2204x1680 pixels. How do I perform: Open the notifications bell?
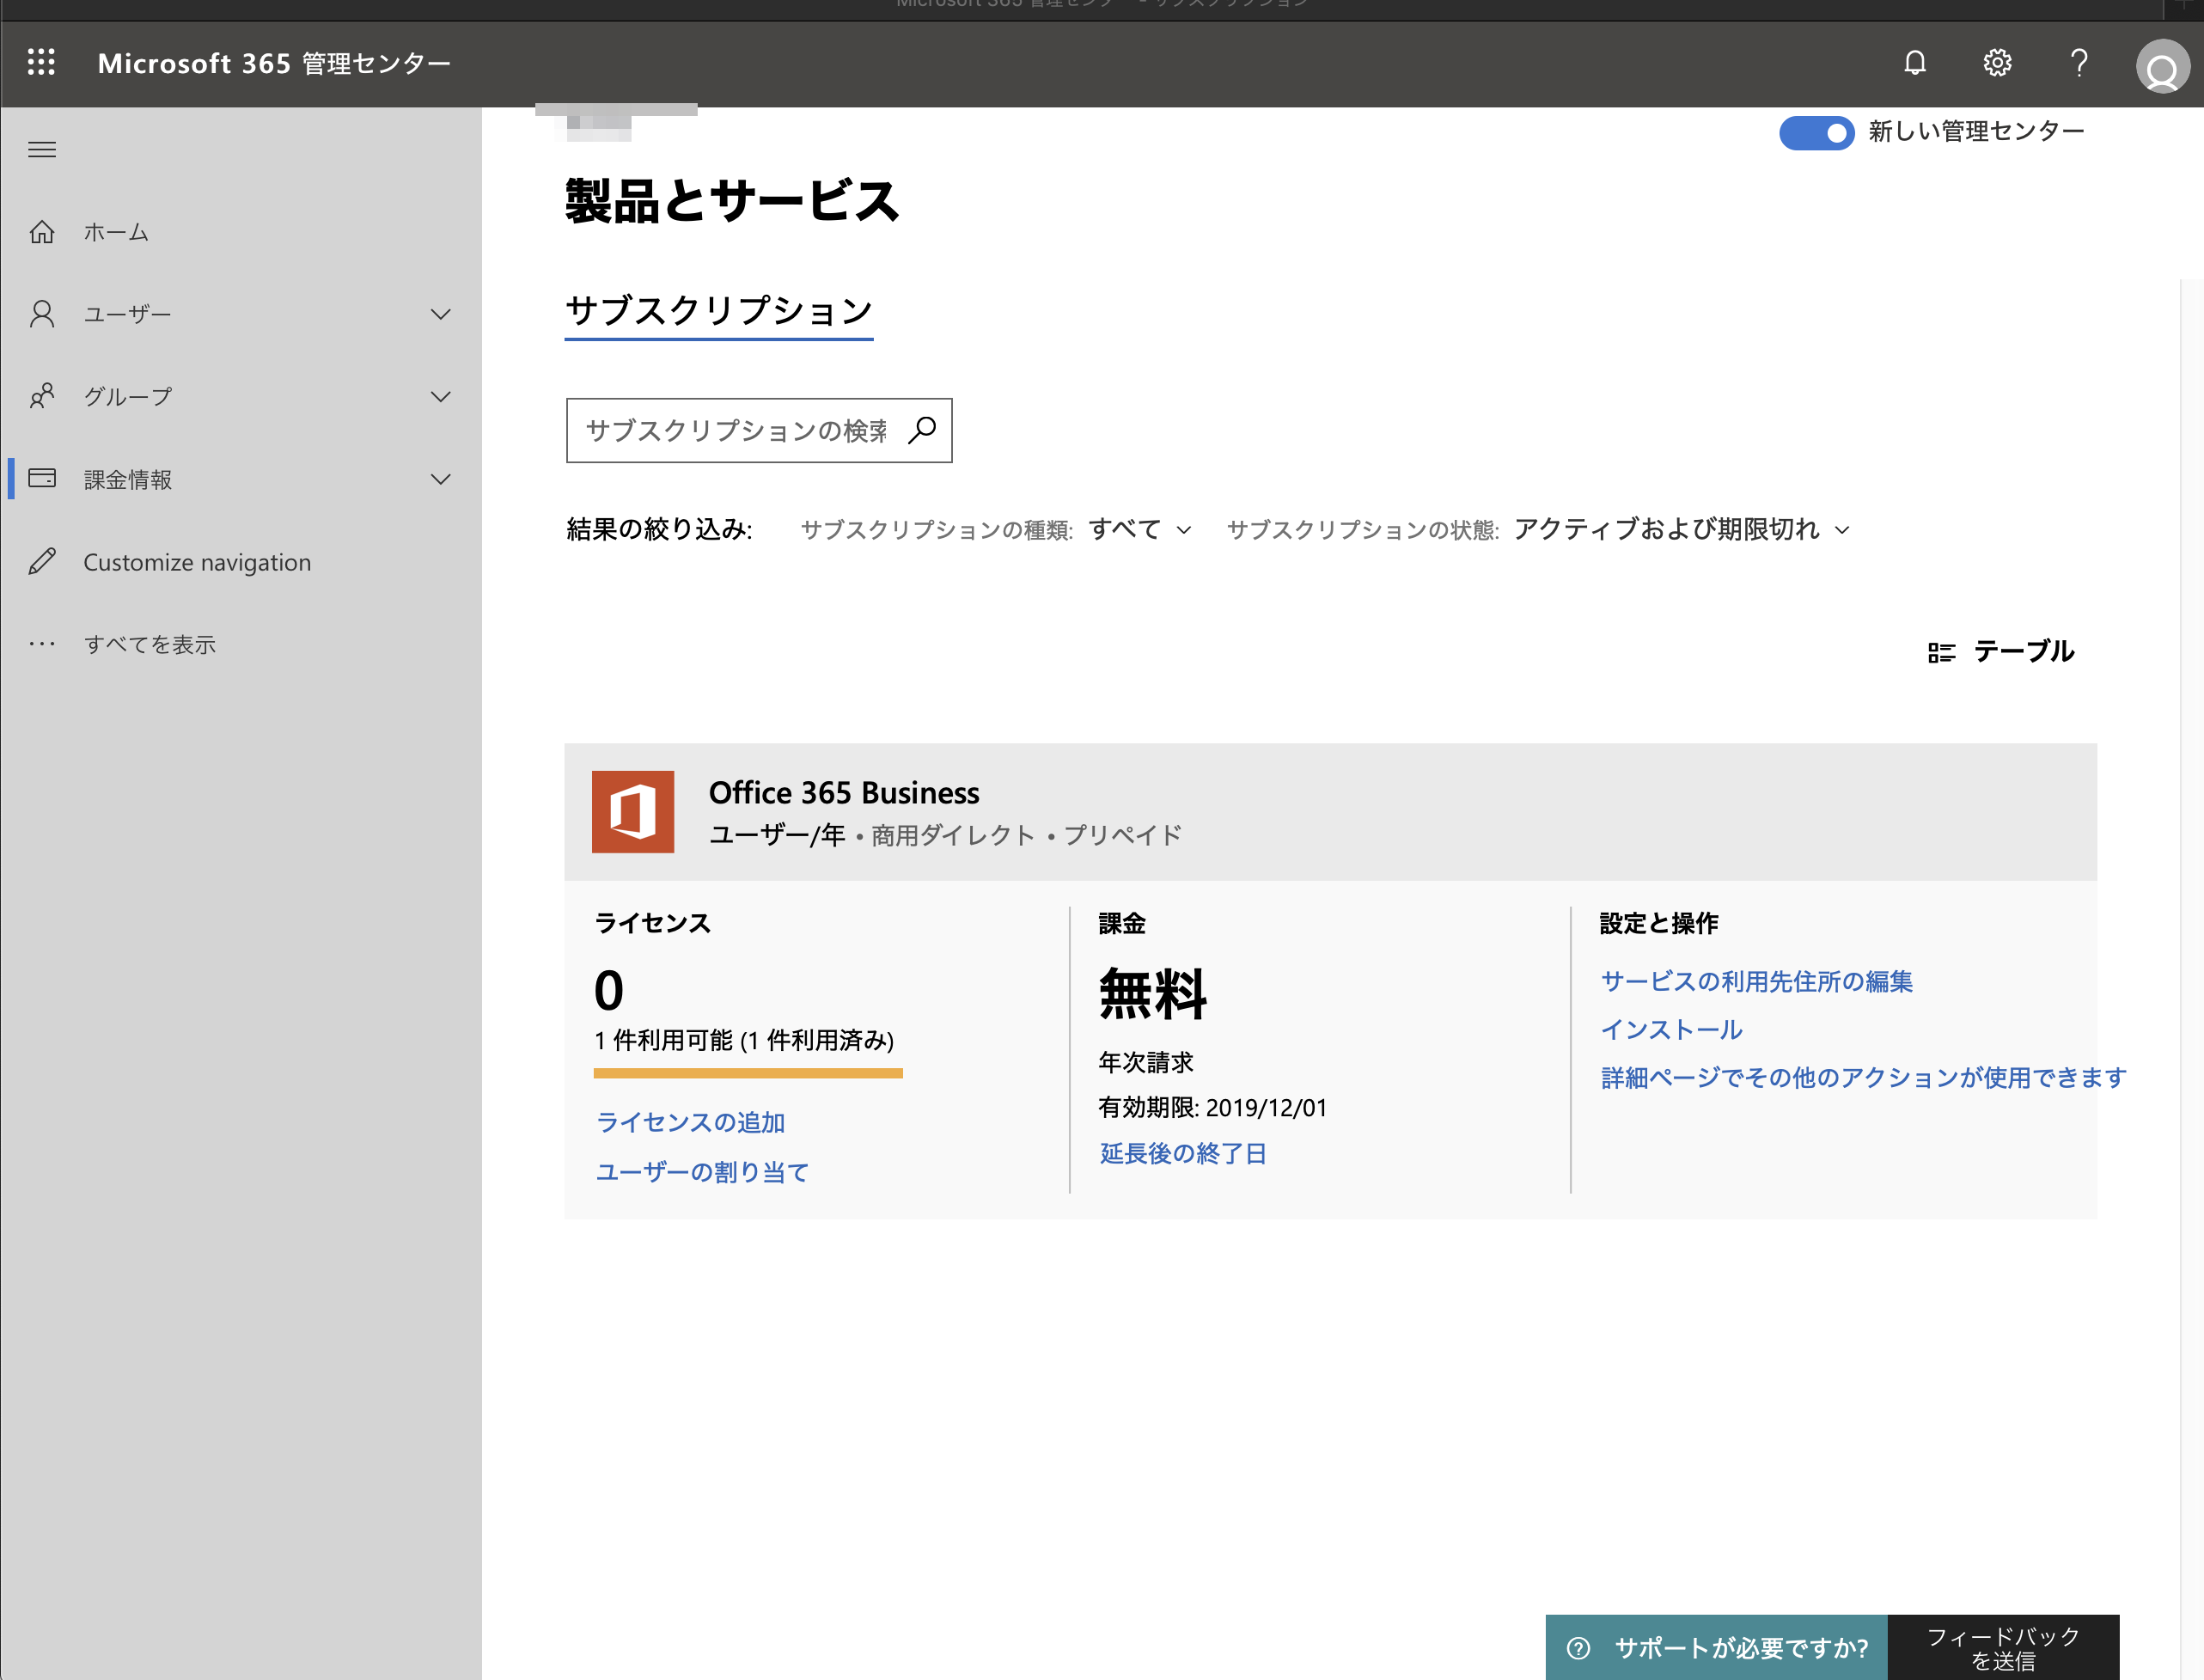coord(1914,63)
